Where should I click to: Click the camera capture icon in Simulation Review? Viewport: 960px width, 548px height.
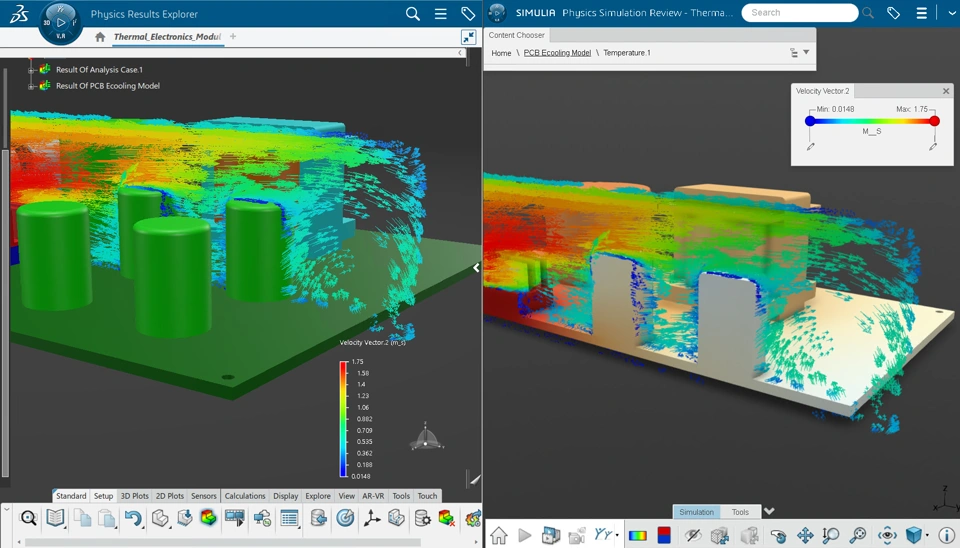click(x=577, y=535)
